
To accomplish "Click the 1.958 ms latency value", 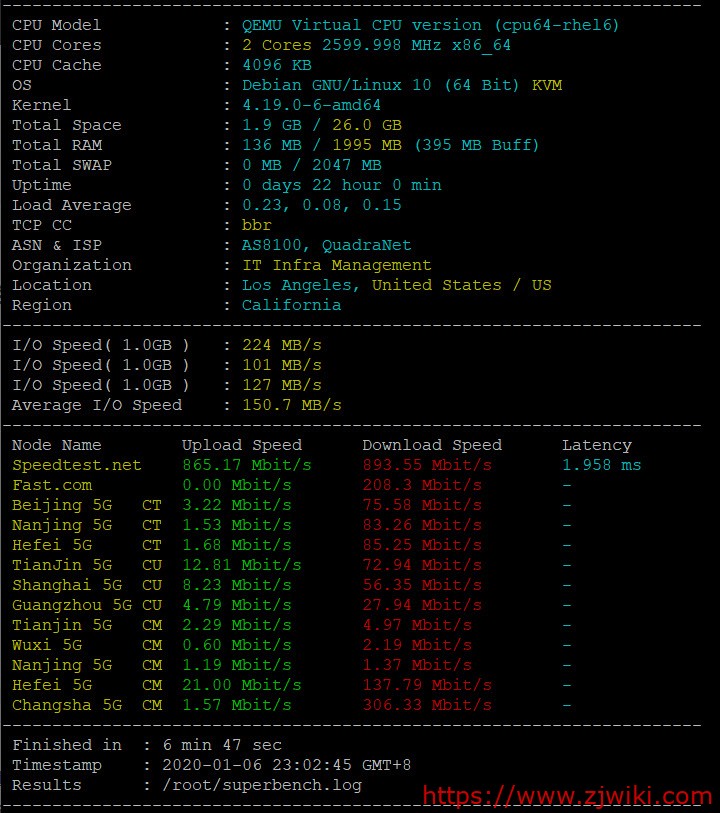I will click(x=601, y=465).
